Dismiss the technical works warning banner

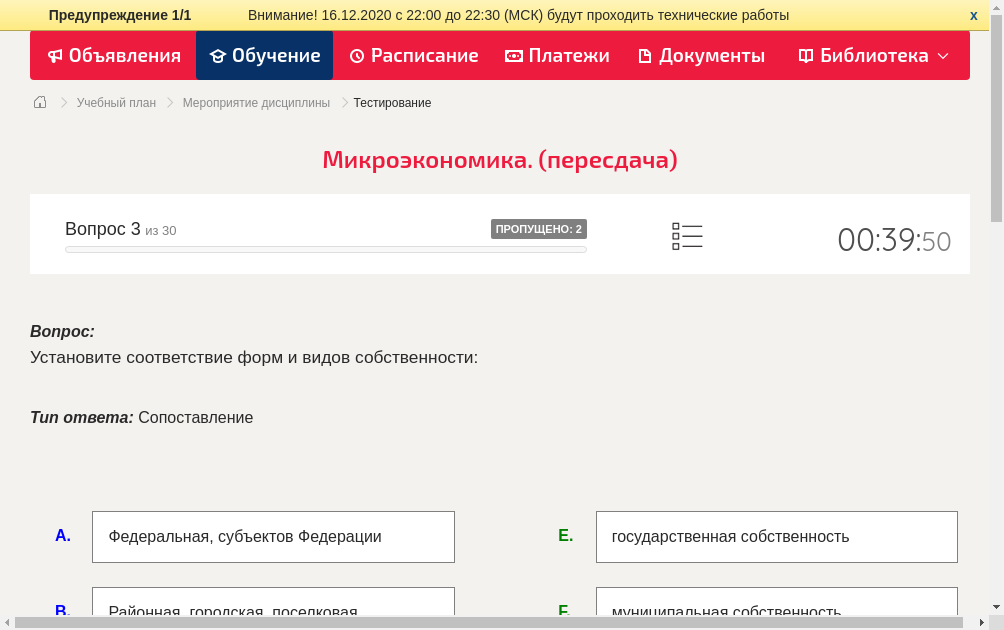(972, 15)
